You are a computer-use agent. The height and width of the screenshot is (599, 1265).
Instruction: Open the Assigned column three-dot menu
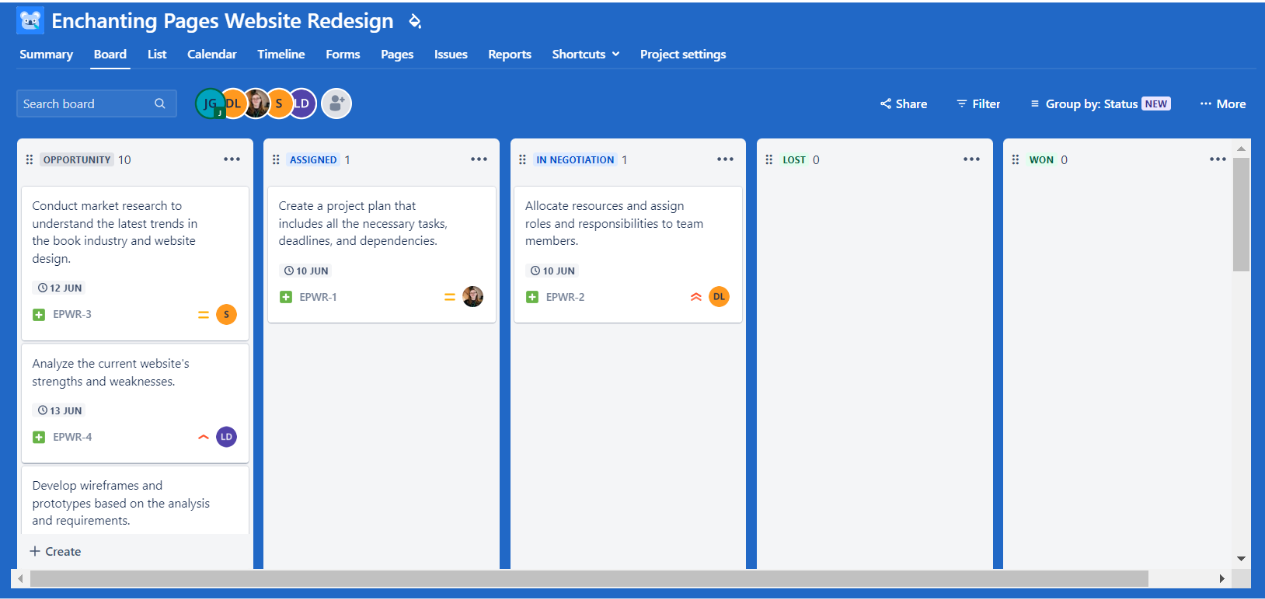(479, 159)
